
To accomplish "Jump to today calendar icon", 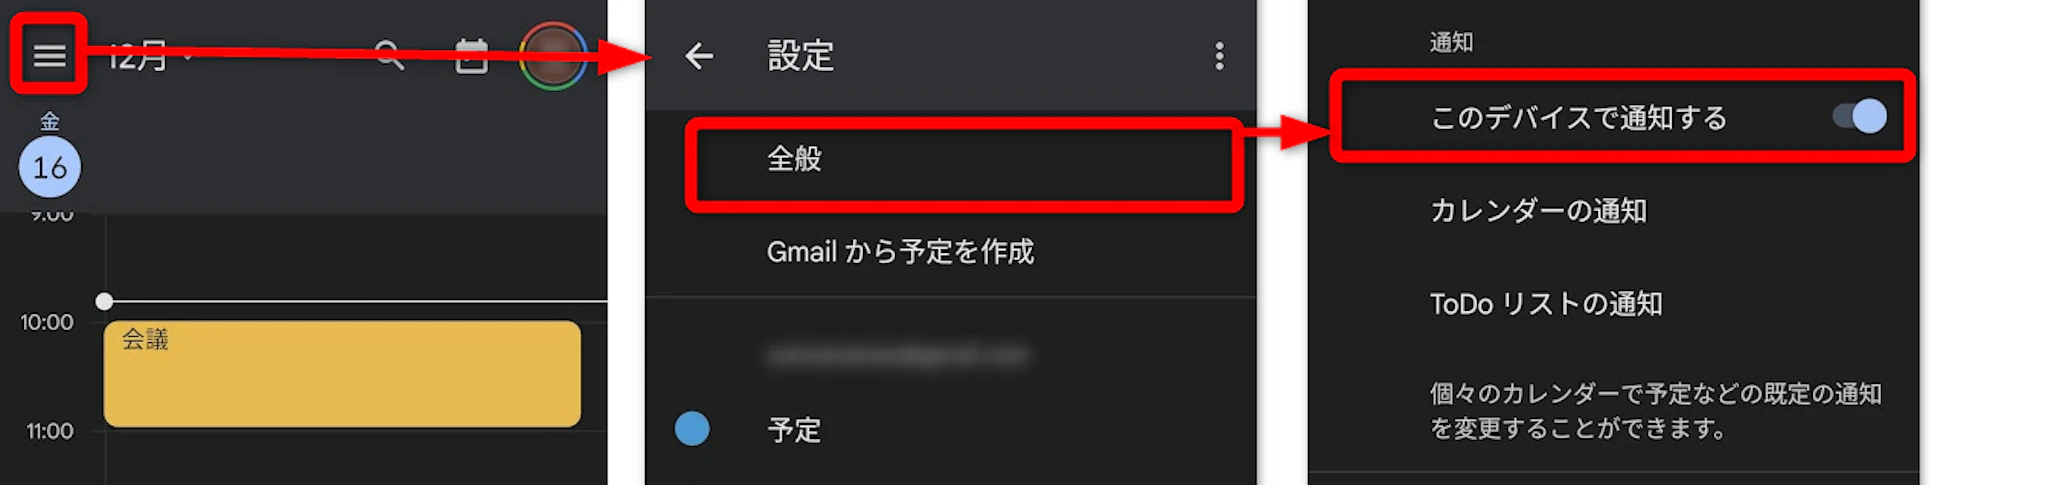I will point(472,56).
